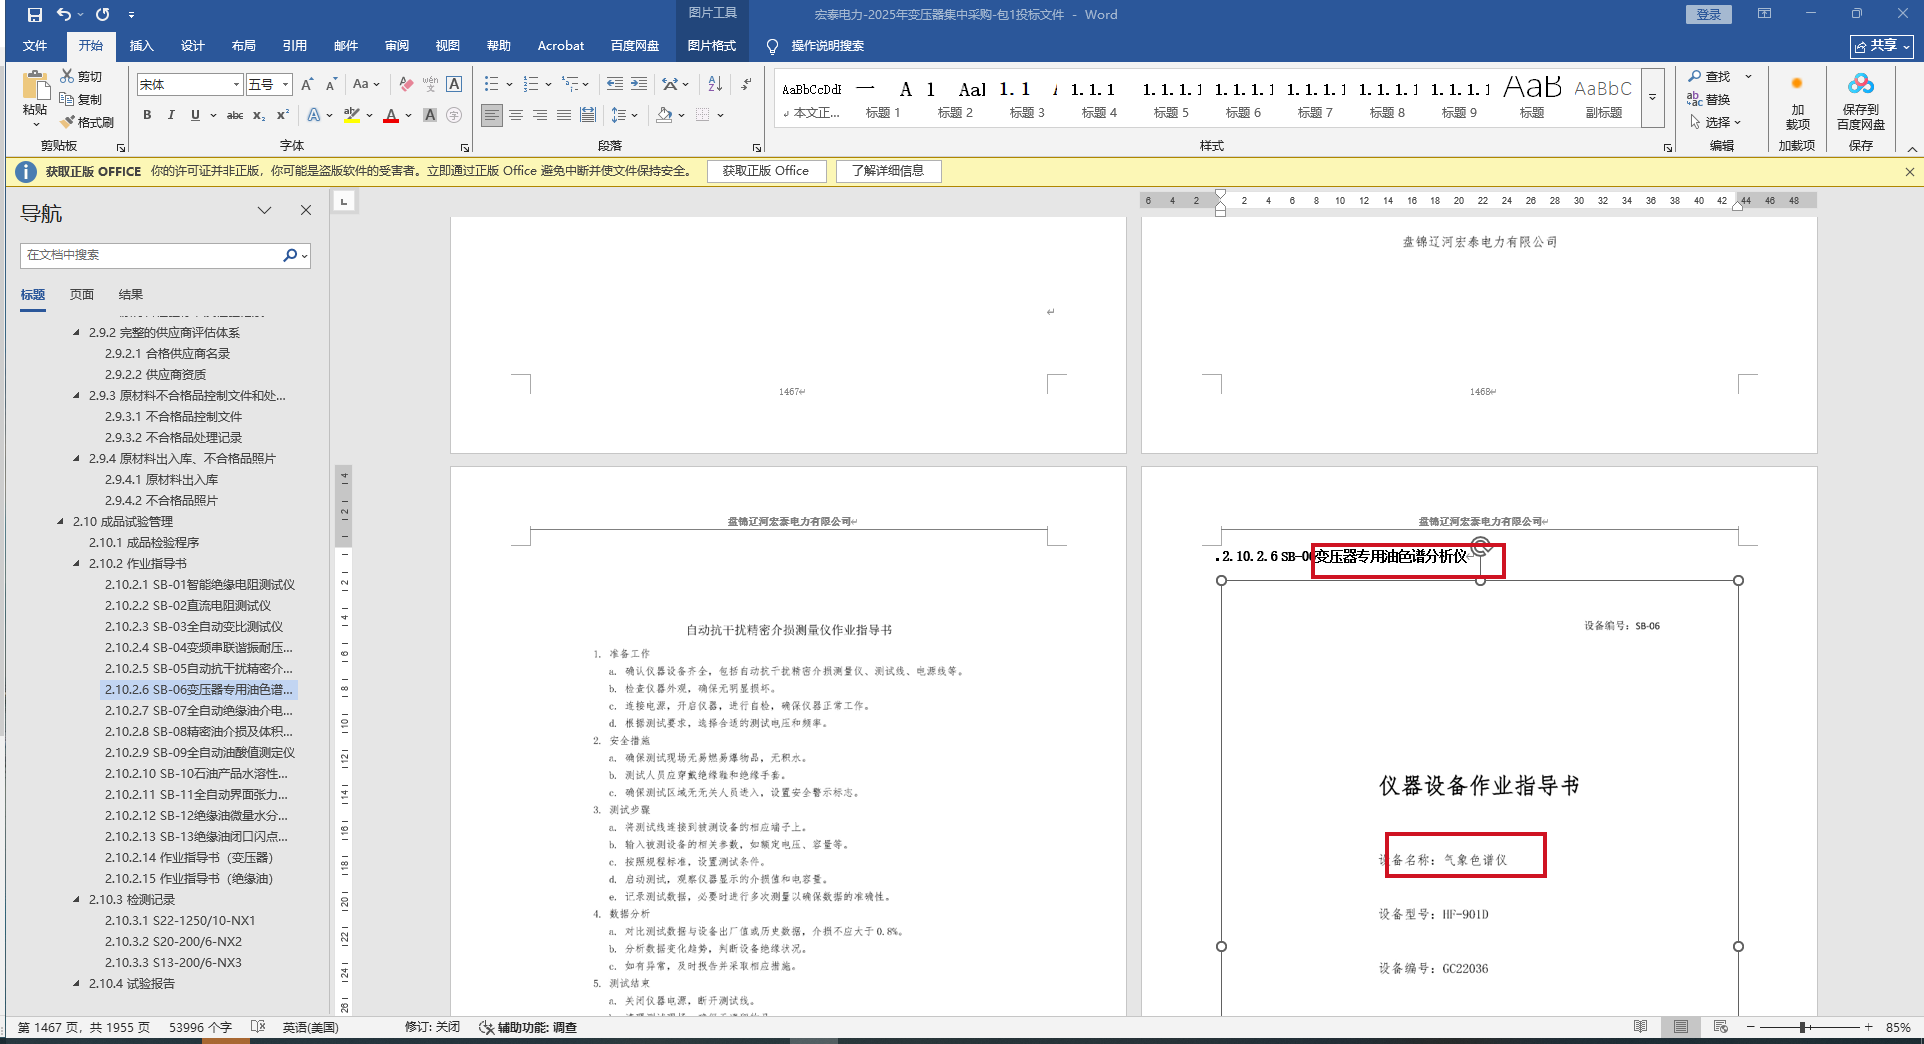Sort the selection with the A-Z sort icon
Viewport: 1924px width, 1044px height.
click(x=715, y=84)
